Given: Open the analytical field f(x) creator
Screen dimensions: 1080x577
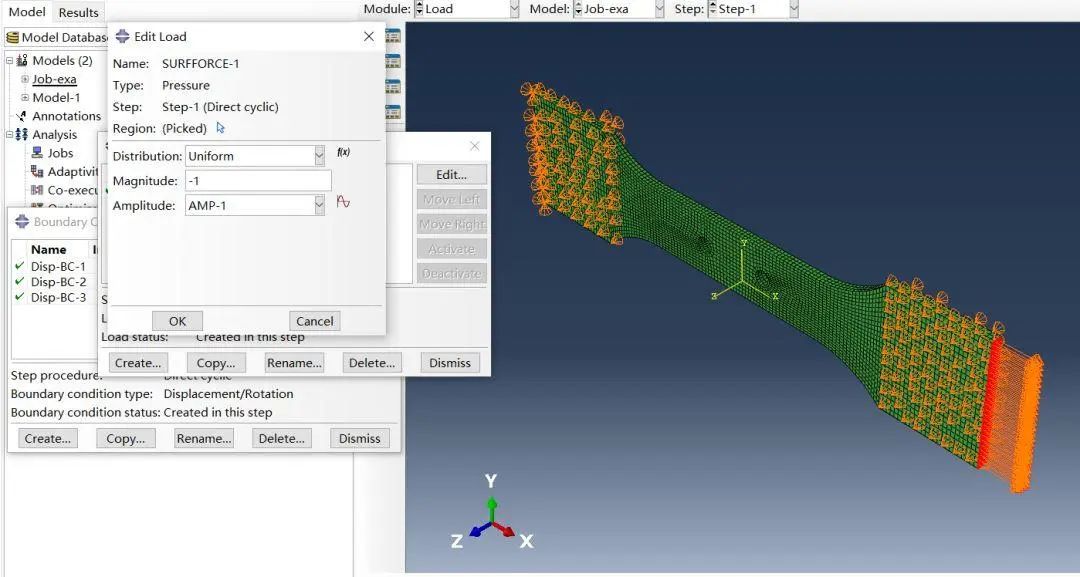Looking at the screenshot, I should [343, 152].
